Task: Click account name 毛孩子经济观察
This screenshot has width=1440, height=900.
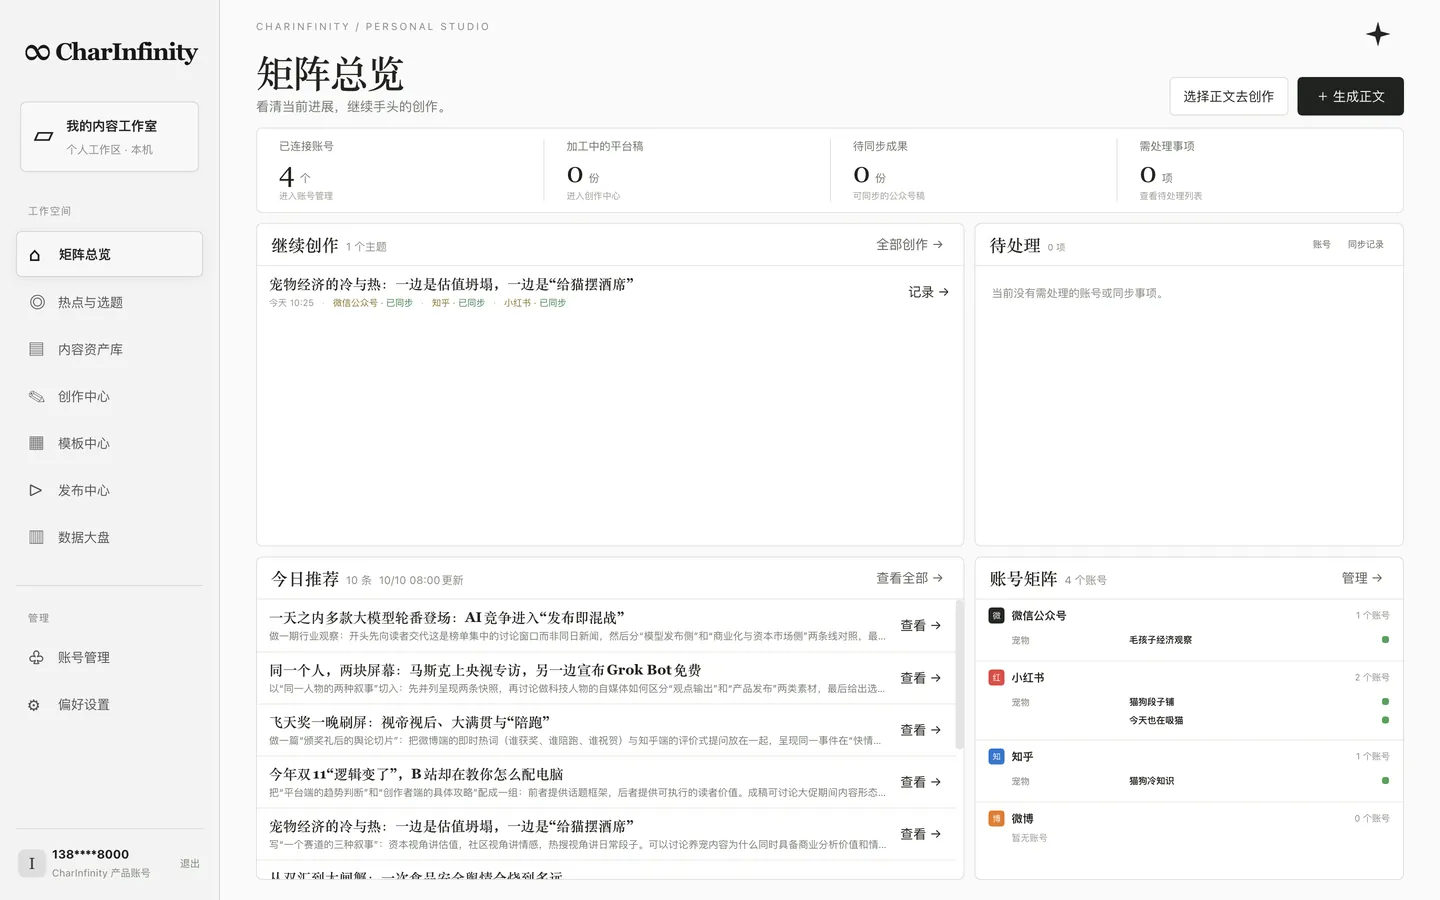Action: click(x=1160, y=640)
